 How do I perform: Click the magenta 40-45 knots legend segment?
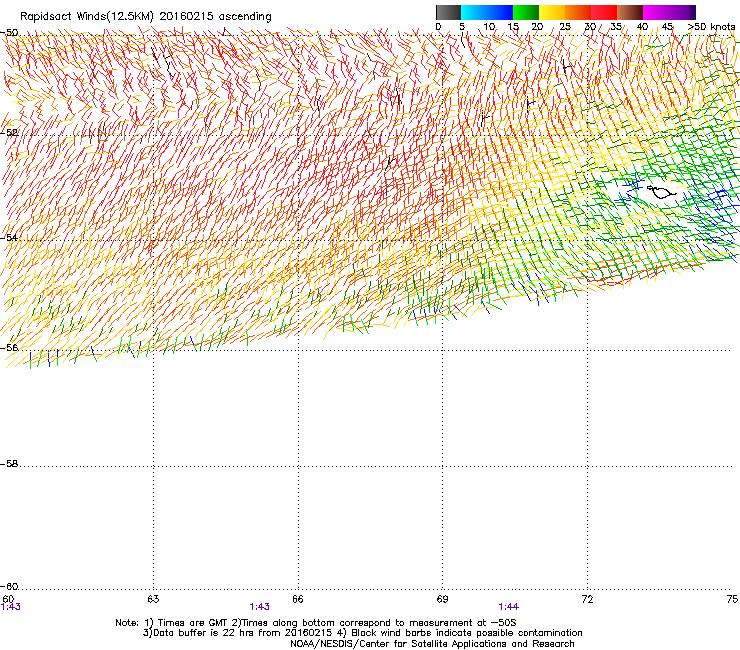[x=656, y=12]
